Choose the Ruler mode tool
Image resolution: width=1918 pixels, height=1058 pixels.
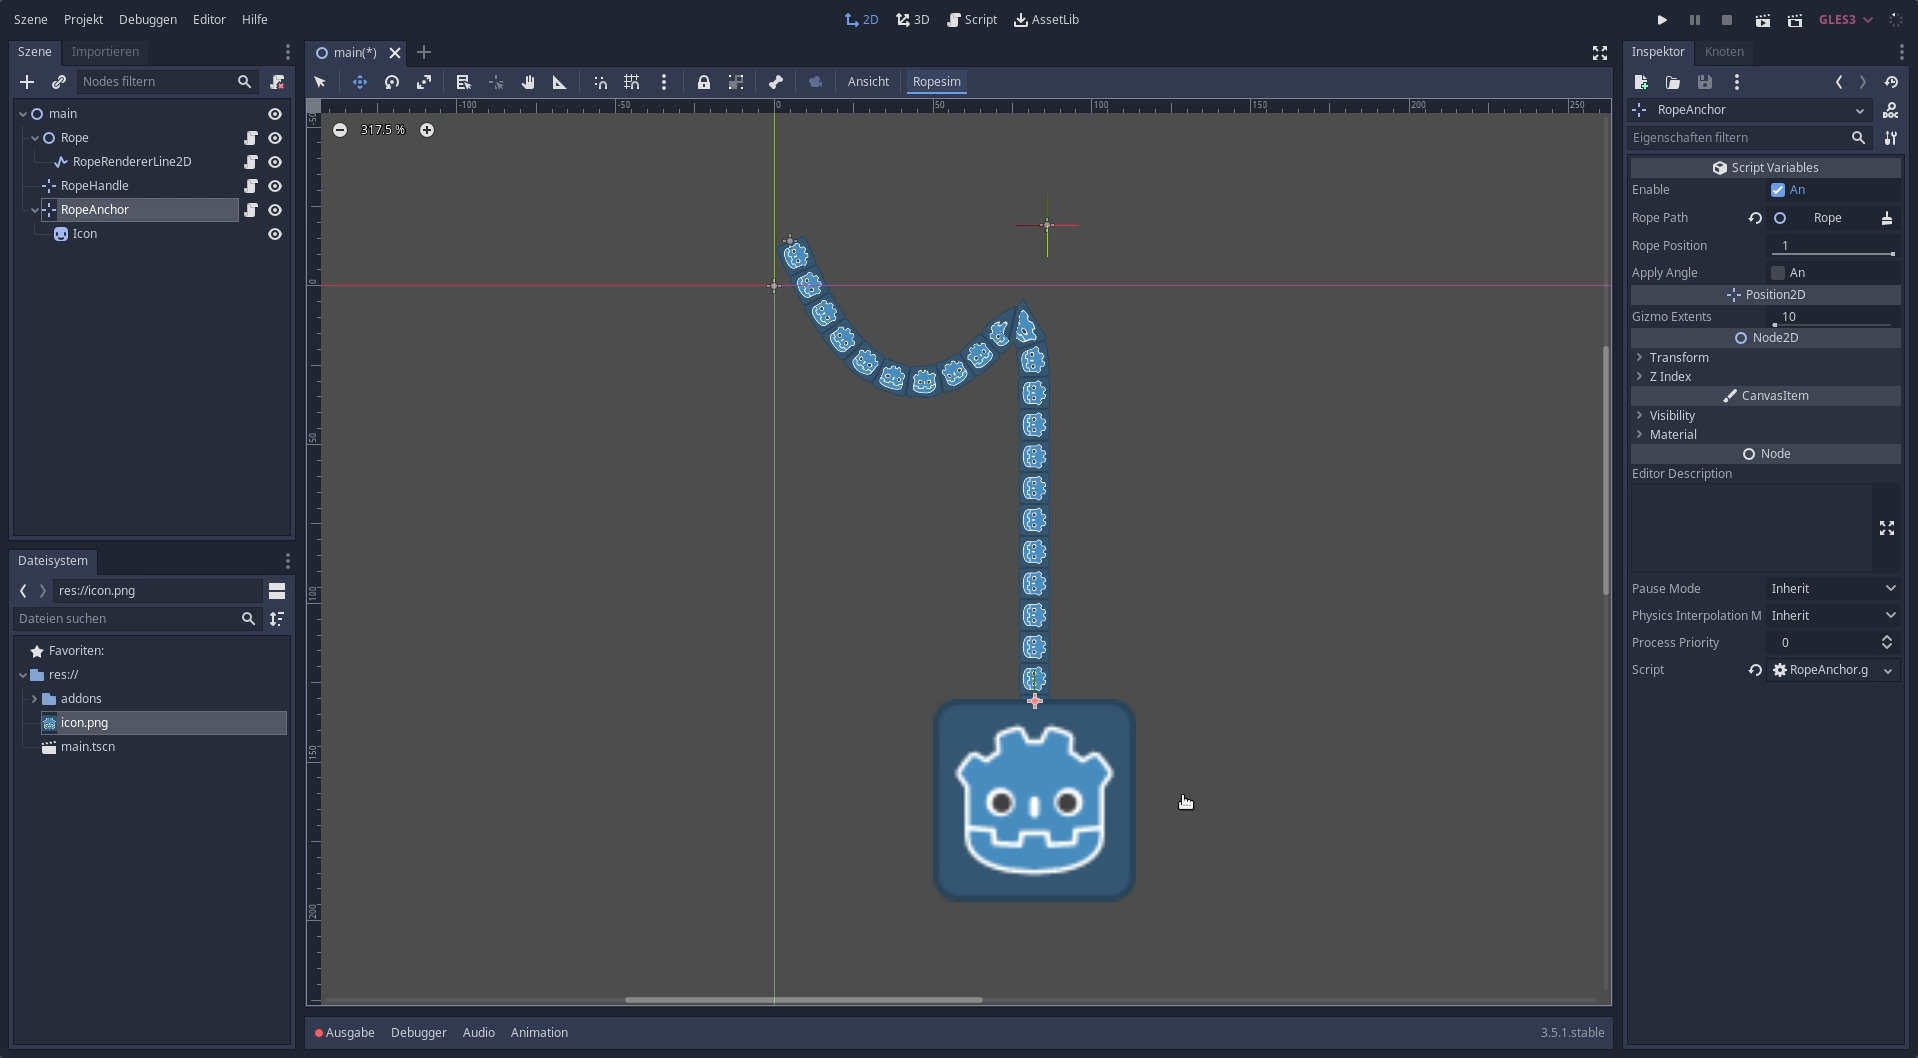pyautogui.click(x=560, y=82)
